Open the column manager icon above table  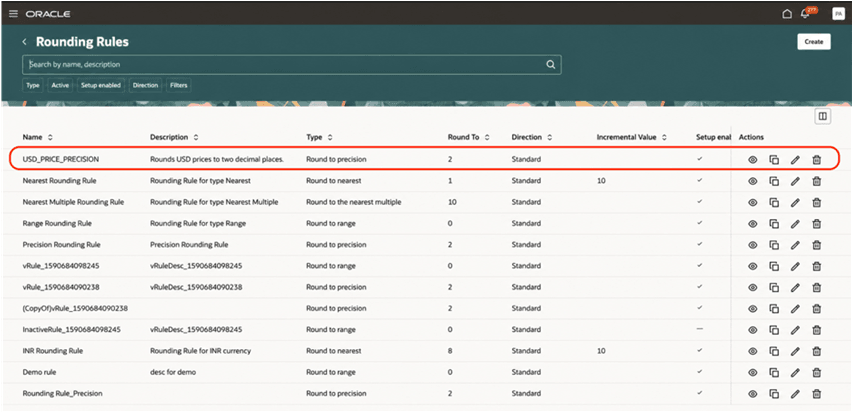822,116
